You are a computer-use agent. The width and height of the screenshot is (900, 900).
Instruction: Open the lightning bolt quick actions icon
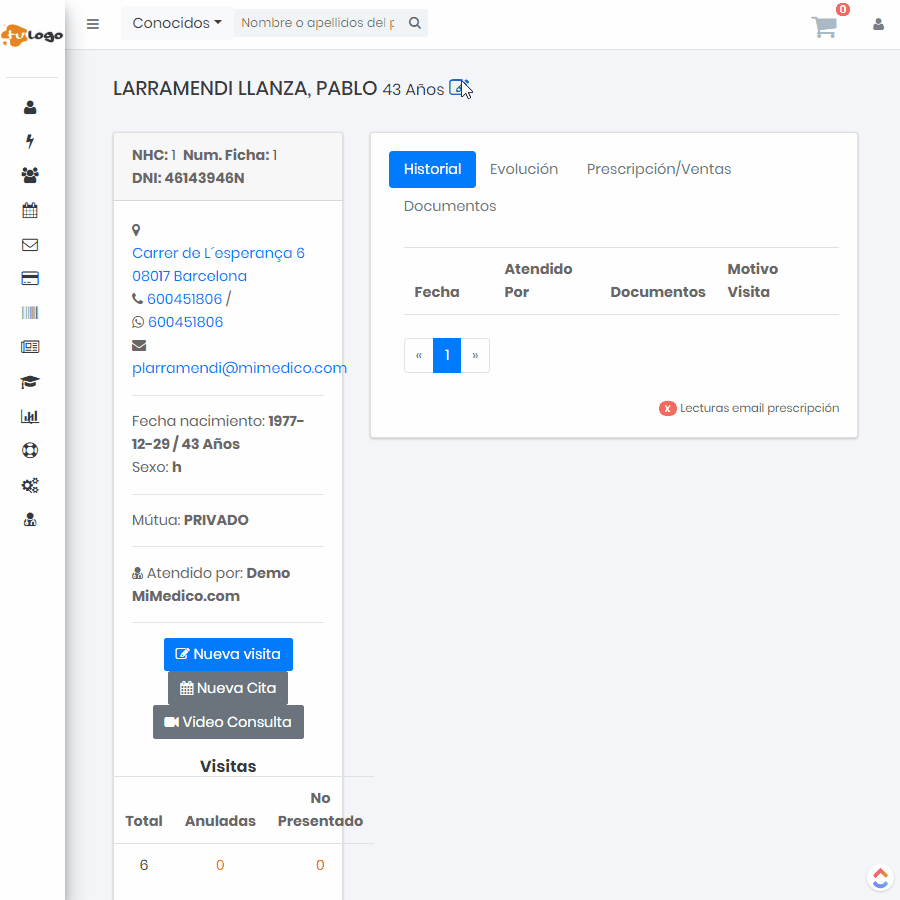30,141
